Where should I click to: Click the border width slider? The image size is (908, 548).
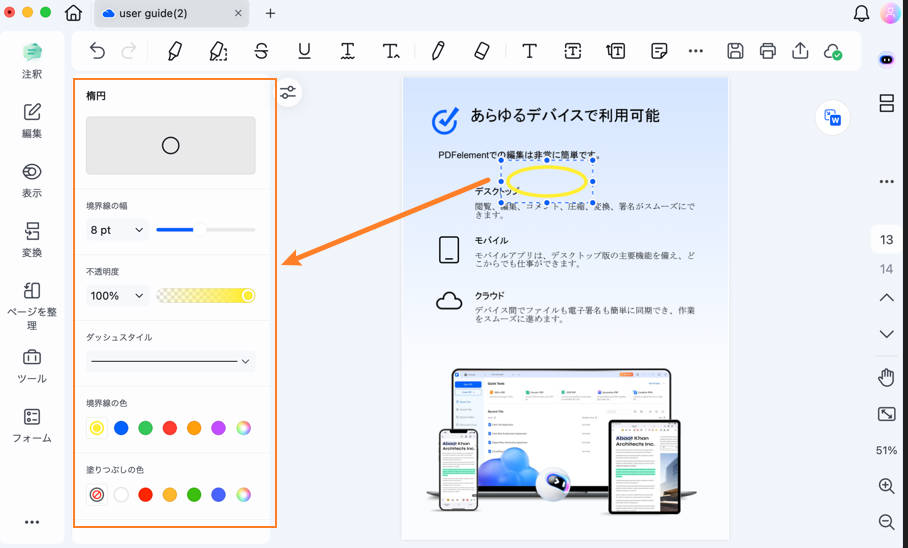[205, 230]
